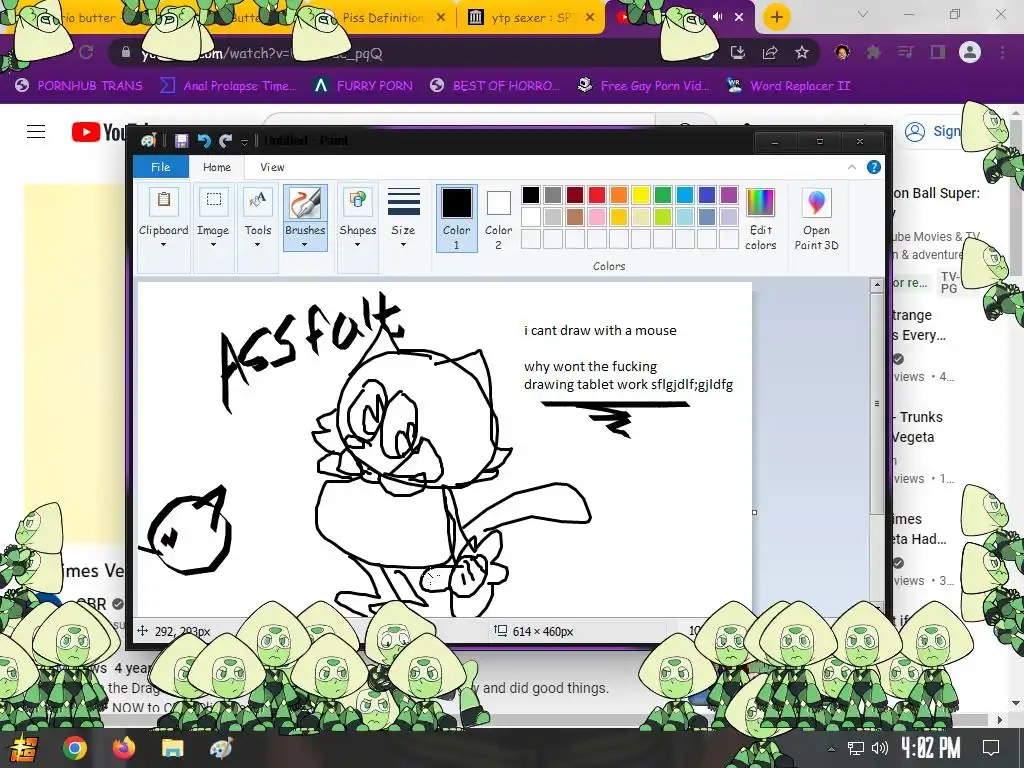Expand the Tools group dropdown
Image resolution: width=1024 pixels, height=768 pixels.
257,245
